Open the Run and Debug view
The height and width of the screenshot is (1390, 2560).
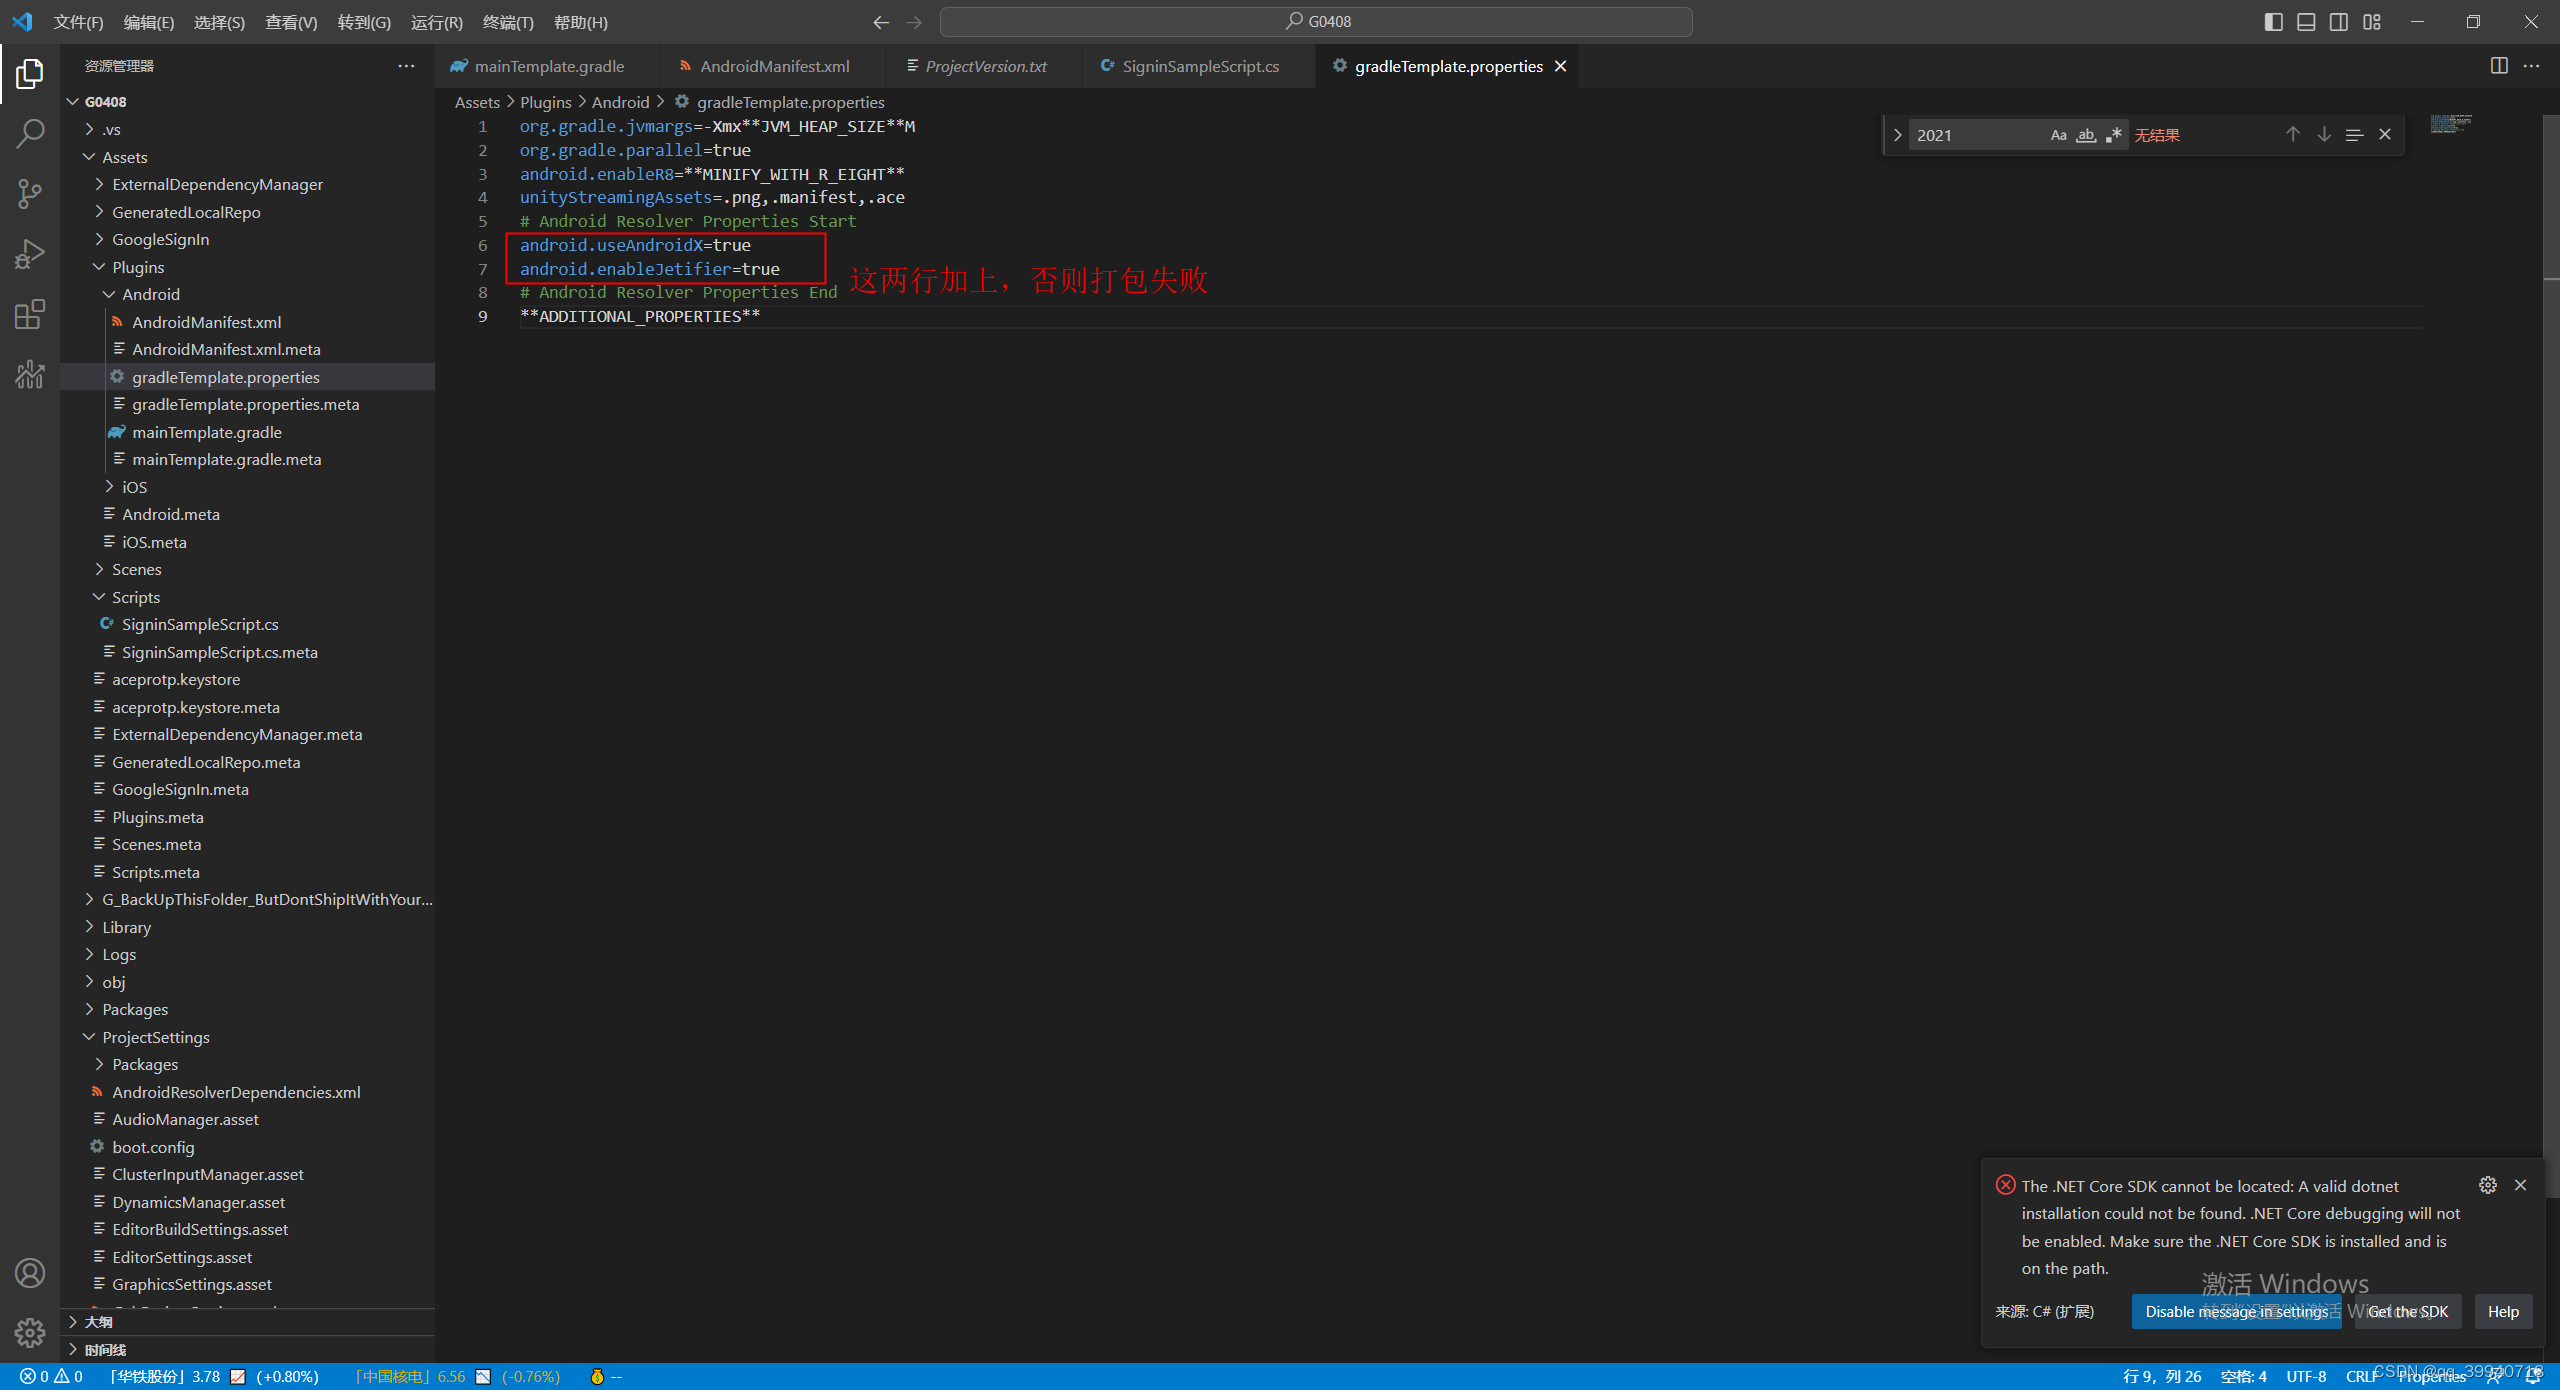[30, 254]
